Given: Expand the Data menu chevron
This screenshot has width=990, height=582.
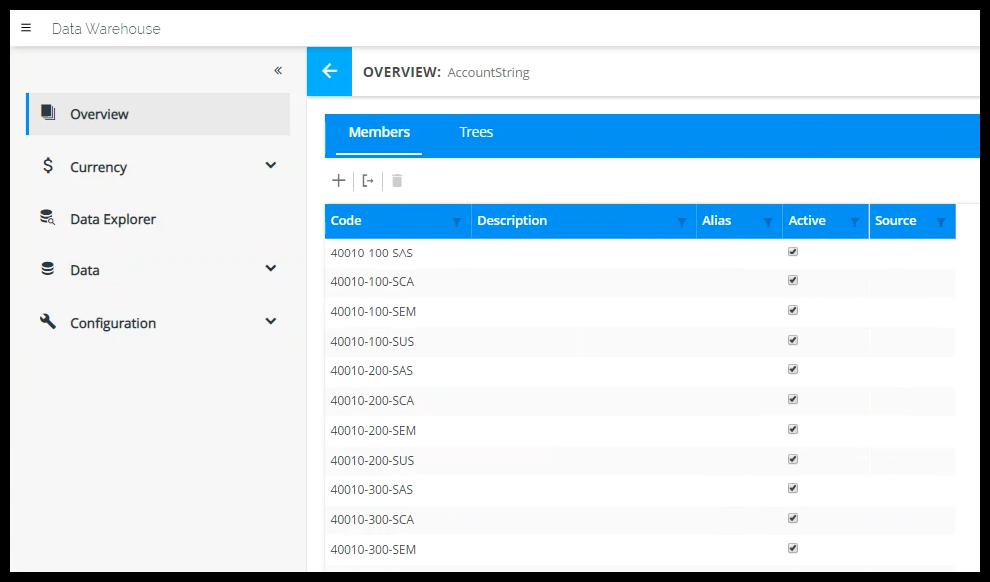Looking at the screenshot, I should pyautogui.click(x=270, y=269).
